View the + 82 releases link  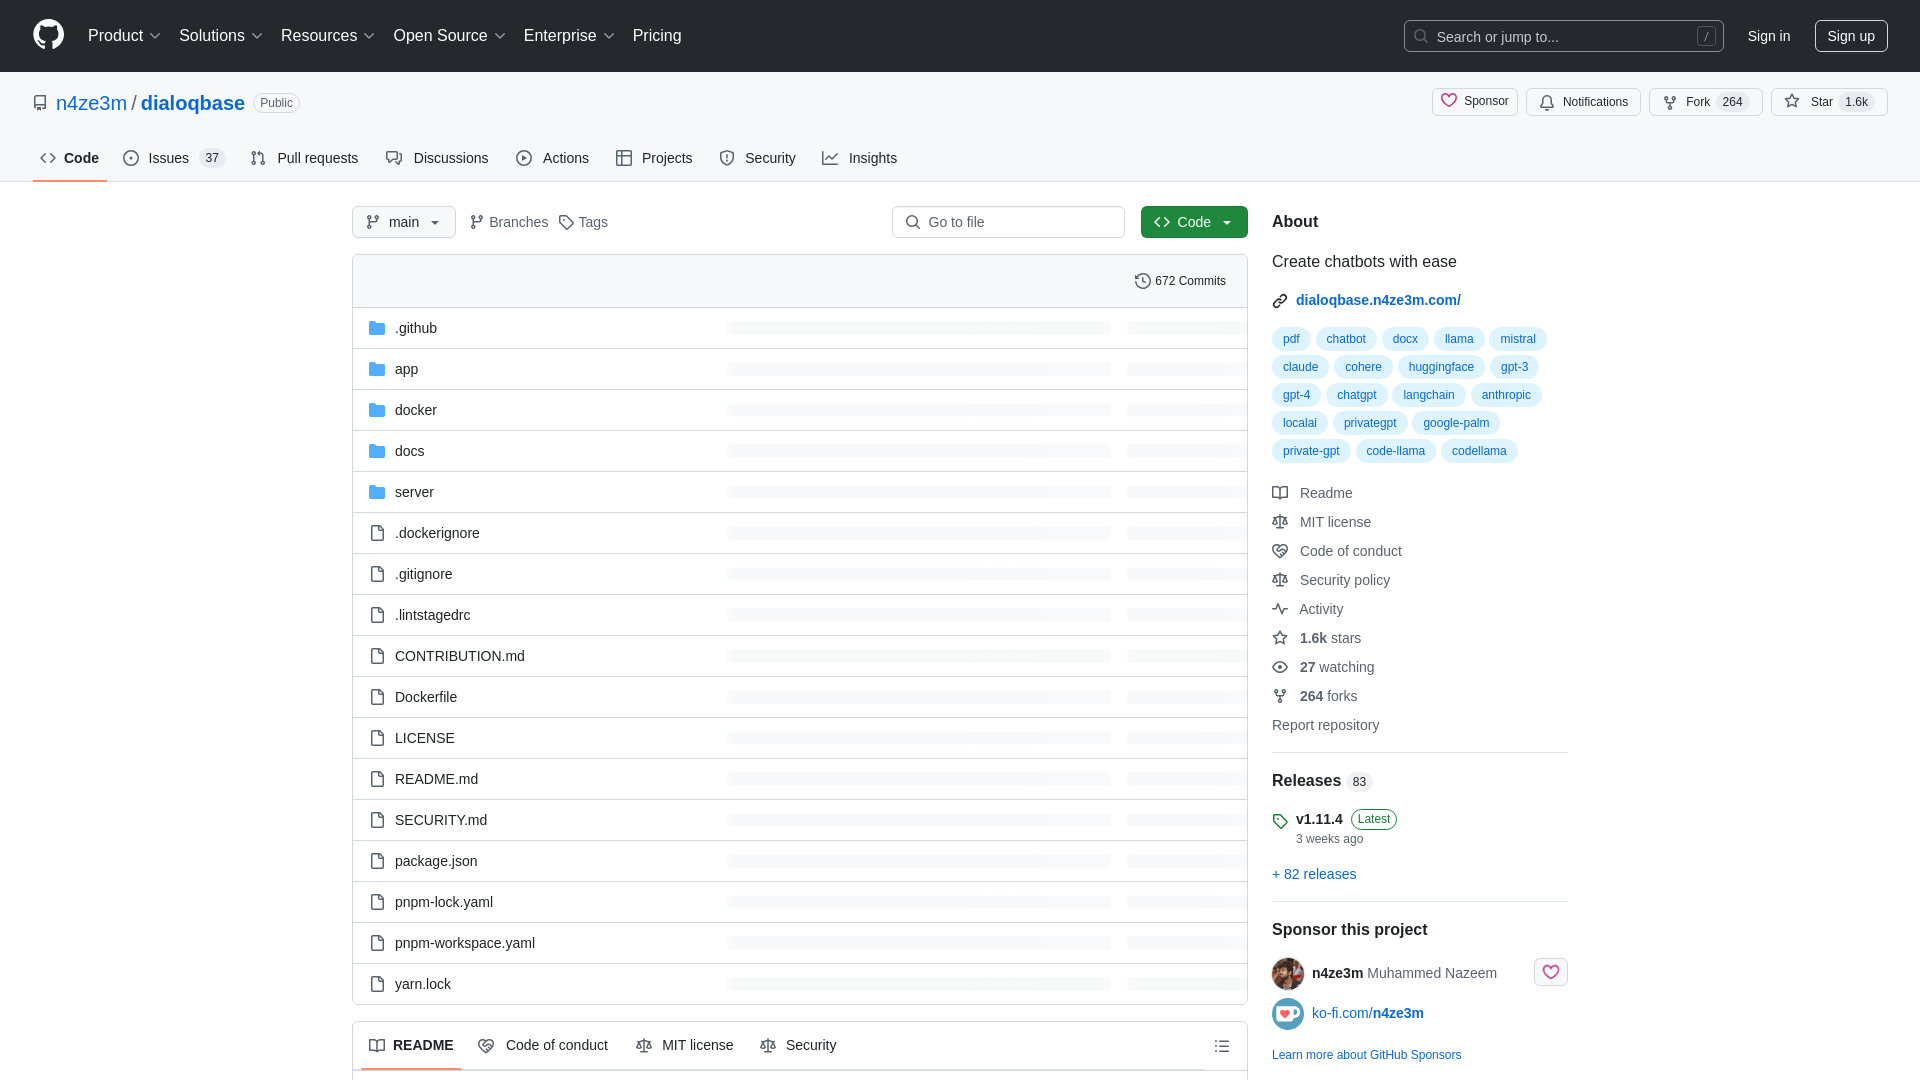point(1314,874)
